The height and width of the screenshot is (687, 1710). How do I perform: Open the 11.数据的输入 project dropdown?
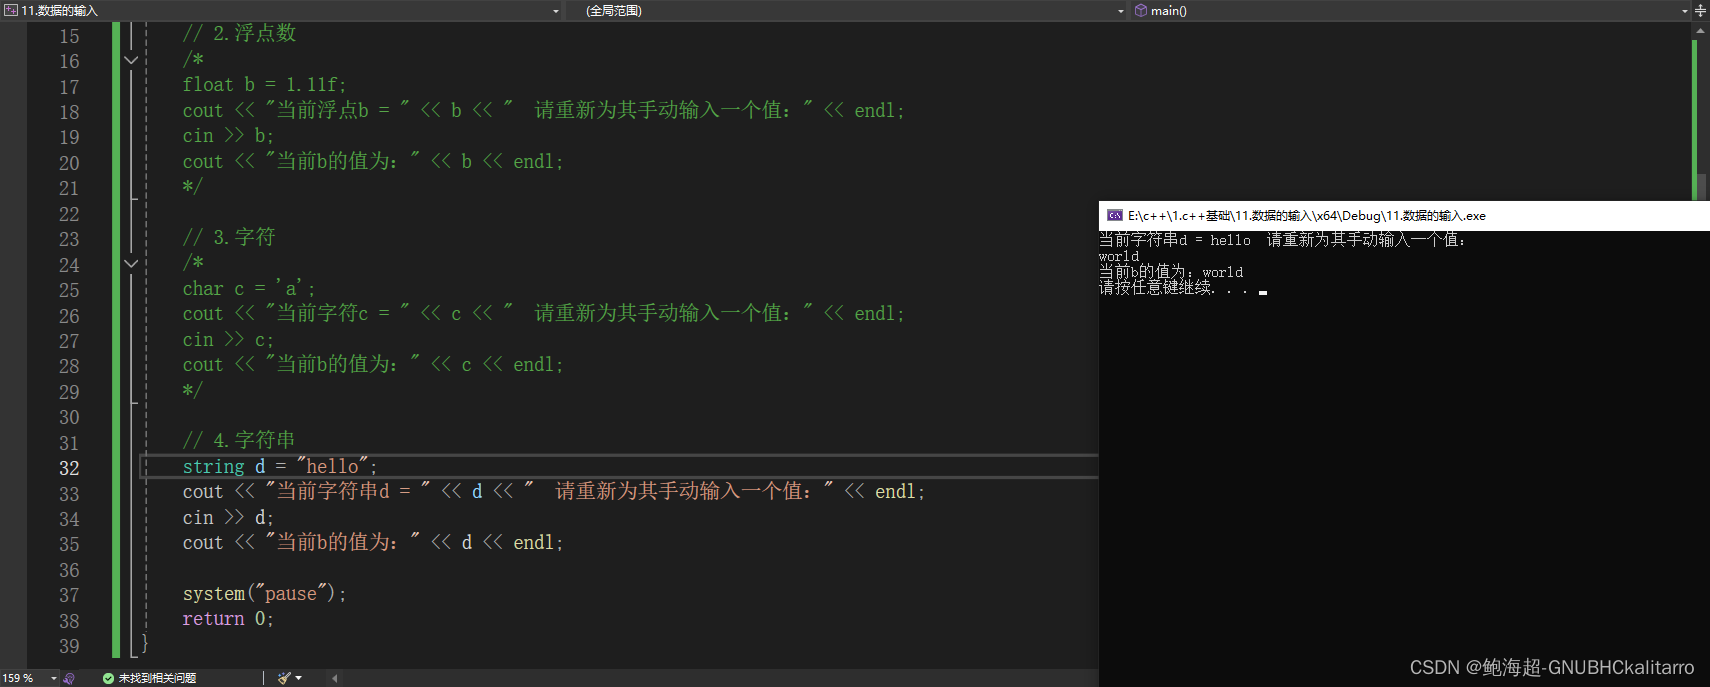556,11
